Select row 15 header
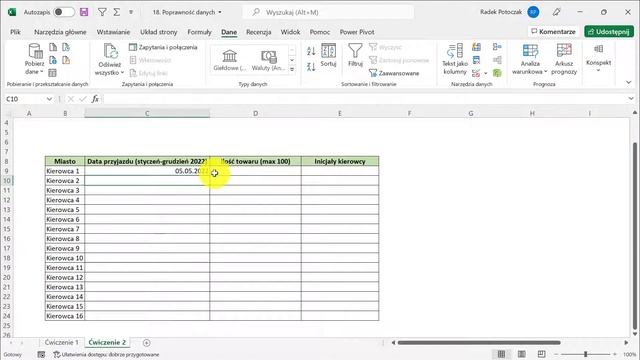640x360 pixels. [7, 229]
